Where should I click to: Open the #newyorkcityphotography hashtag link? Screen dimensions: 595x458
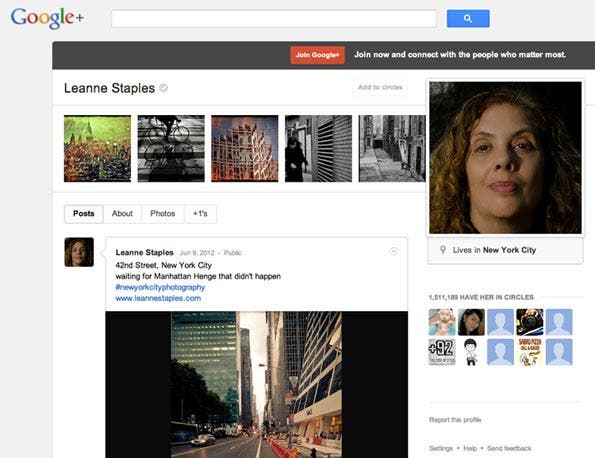click(x=160, y=287)
